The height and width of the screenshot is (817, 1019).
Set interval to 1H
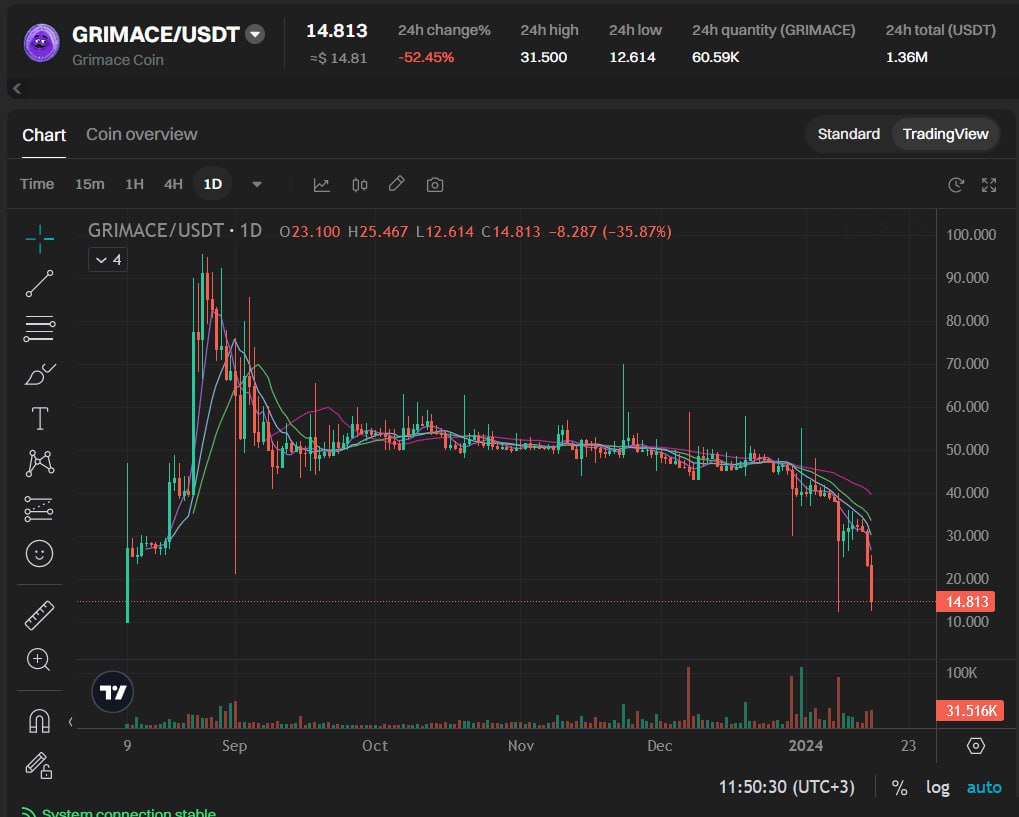[x=135, y=184]
